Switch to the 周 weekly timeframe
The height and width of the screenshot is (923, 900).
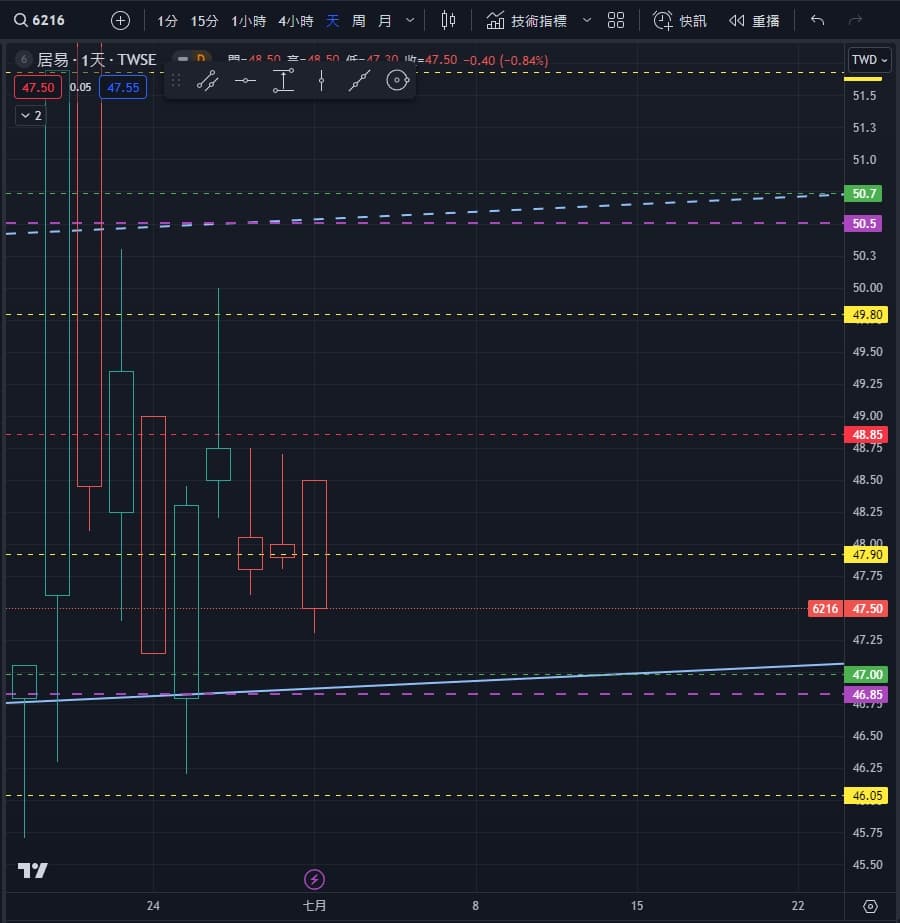coord(358,21)
